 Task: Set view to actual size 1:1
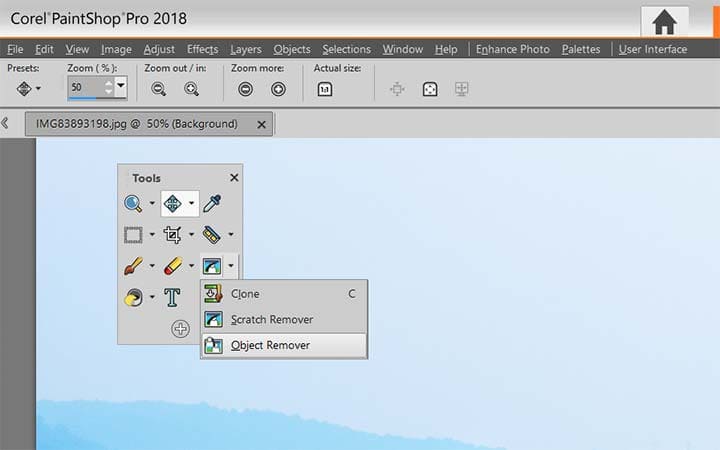pos(325,89)
